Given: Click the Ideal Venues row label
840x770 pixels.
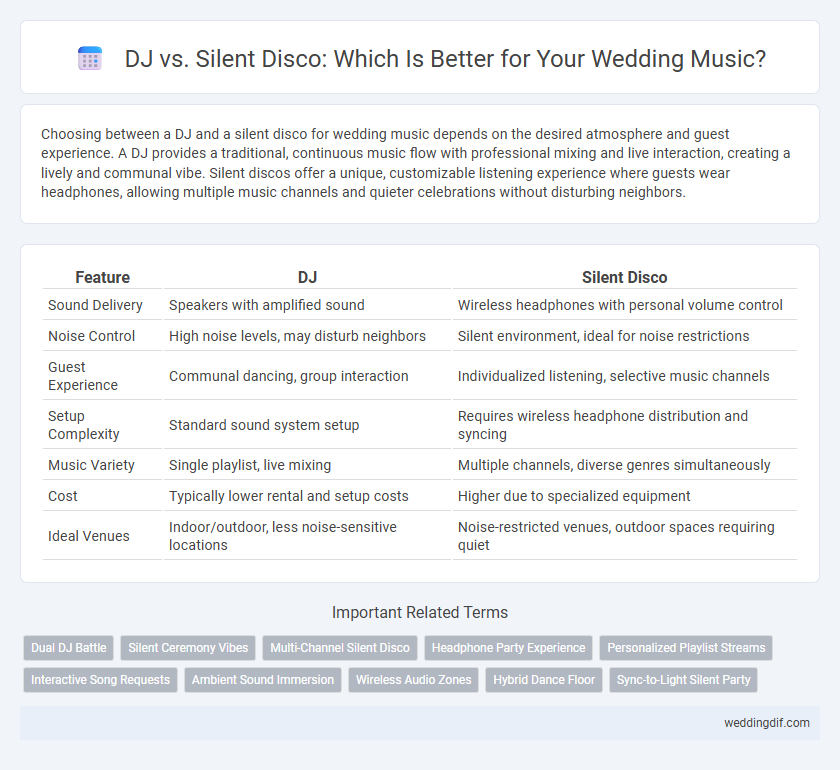Looking at the screenshot, I should [89, 536].
